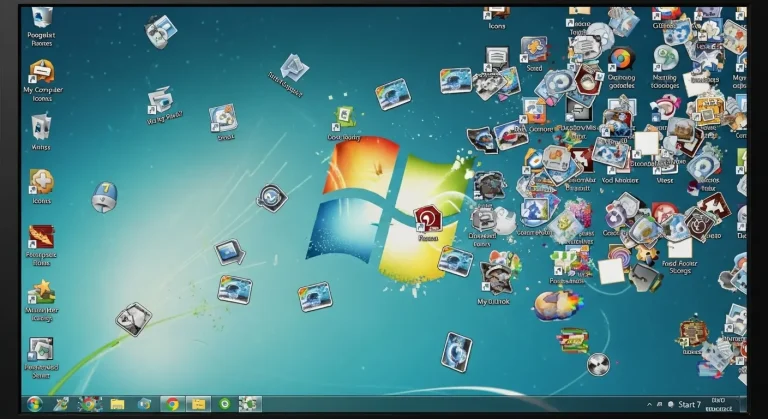768x419 pixels.
Task: Select the blue-screen arrow-shaped tile
Action: pos(230,252)
